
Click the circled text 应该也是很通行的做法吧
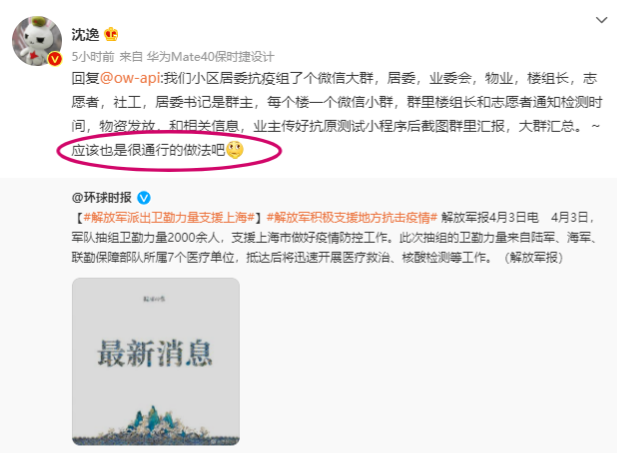click(148, 150)
